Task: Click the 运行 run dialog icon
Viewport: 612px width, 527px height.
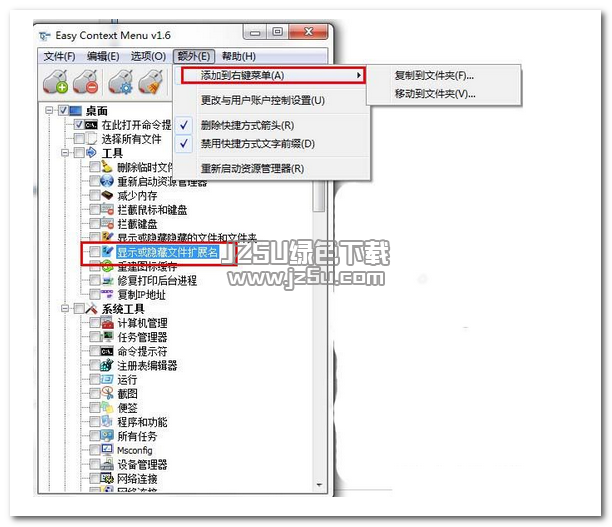Action: 107,379
